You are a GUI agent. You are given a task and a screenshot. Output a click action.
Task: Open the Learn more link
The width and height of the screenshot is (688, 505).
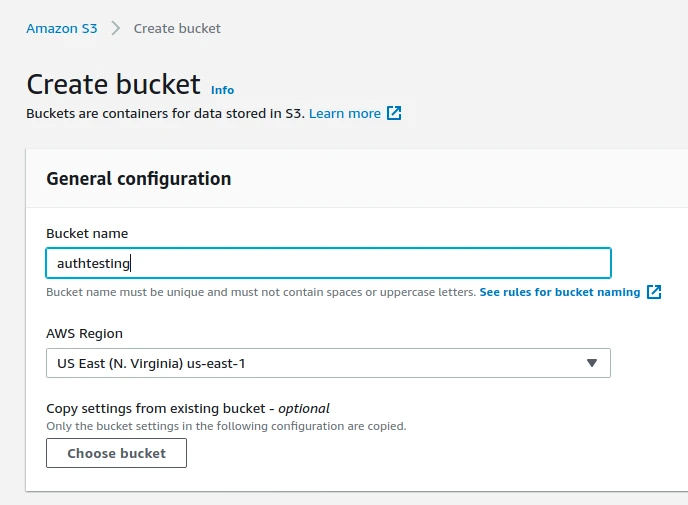[344, 113]
